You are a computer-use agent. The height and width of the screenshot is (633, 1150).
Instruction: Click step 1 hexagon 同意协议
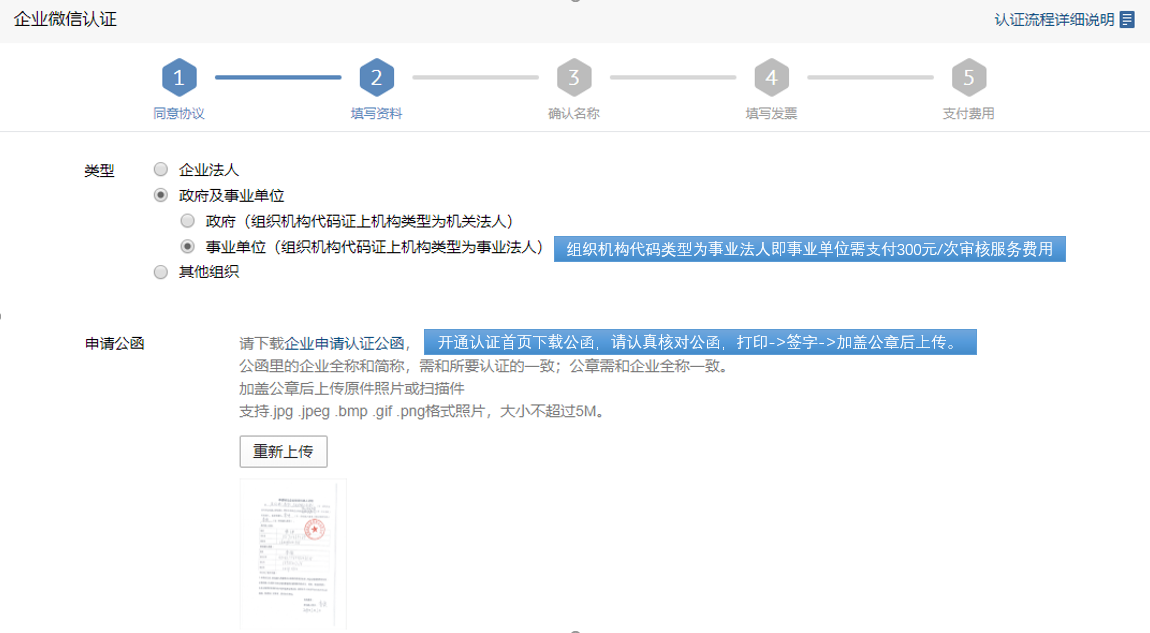(179, 77)
